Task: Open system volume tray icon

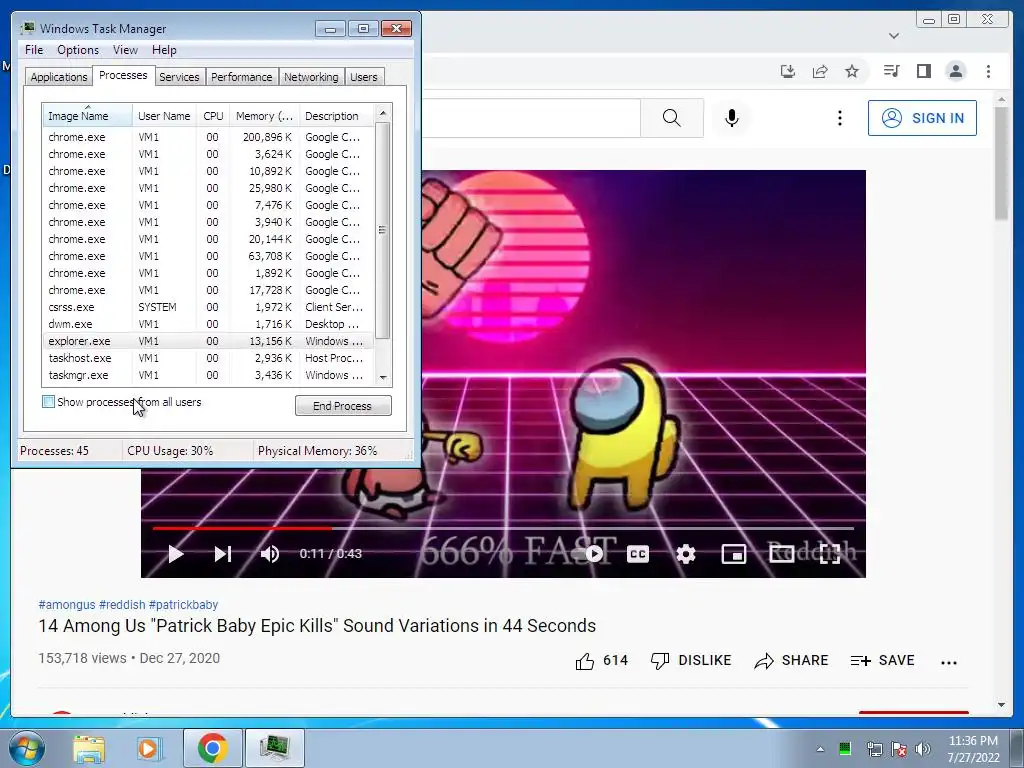Action: pyautogui.click(x=923, y=749)
